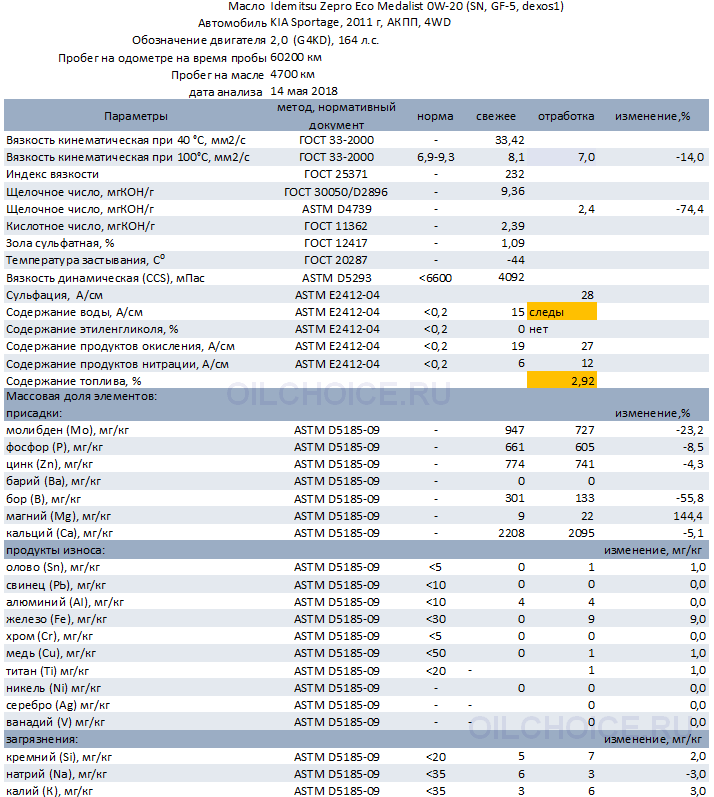Select the 'серебро (Ag) мг/кг' row label
714x797 pixels.
click(58, 706)
